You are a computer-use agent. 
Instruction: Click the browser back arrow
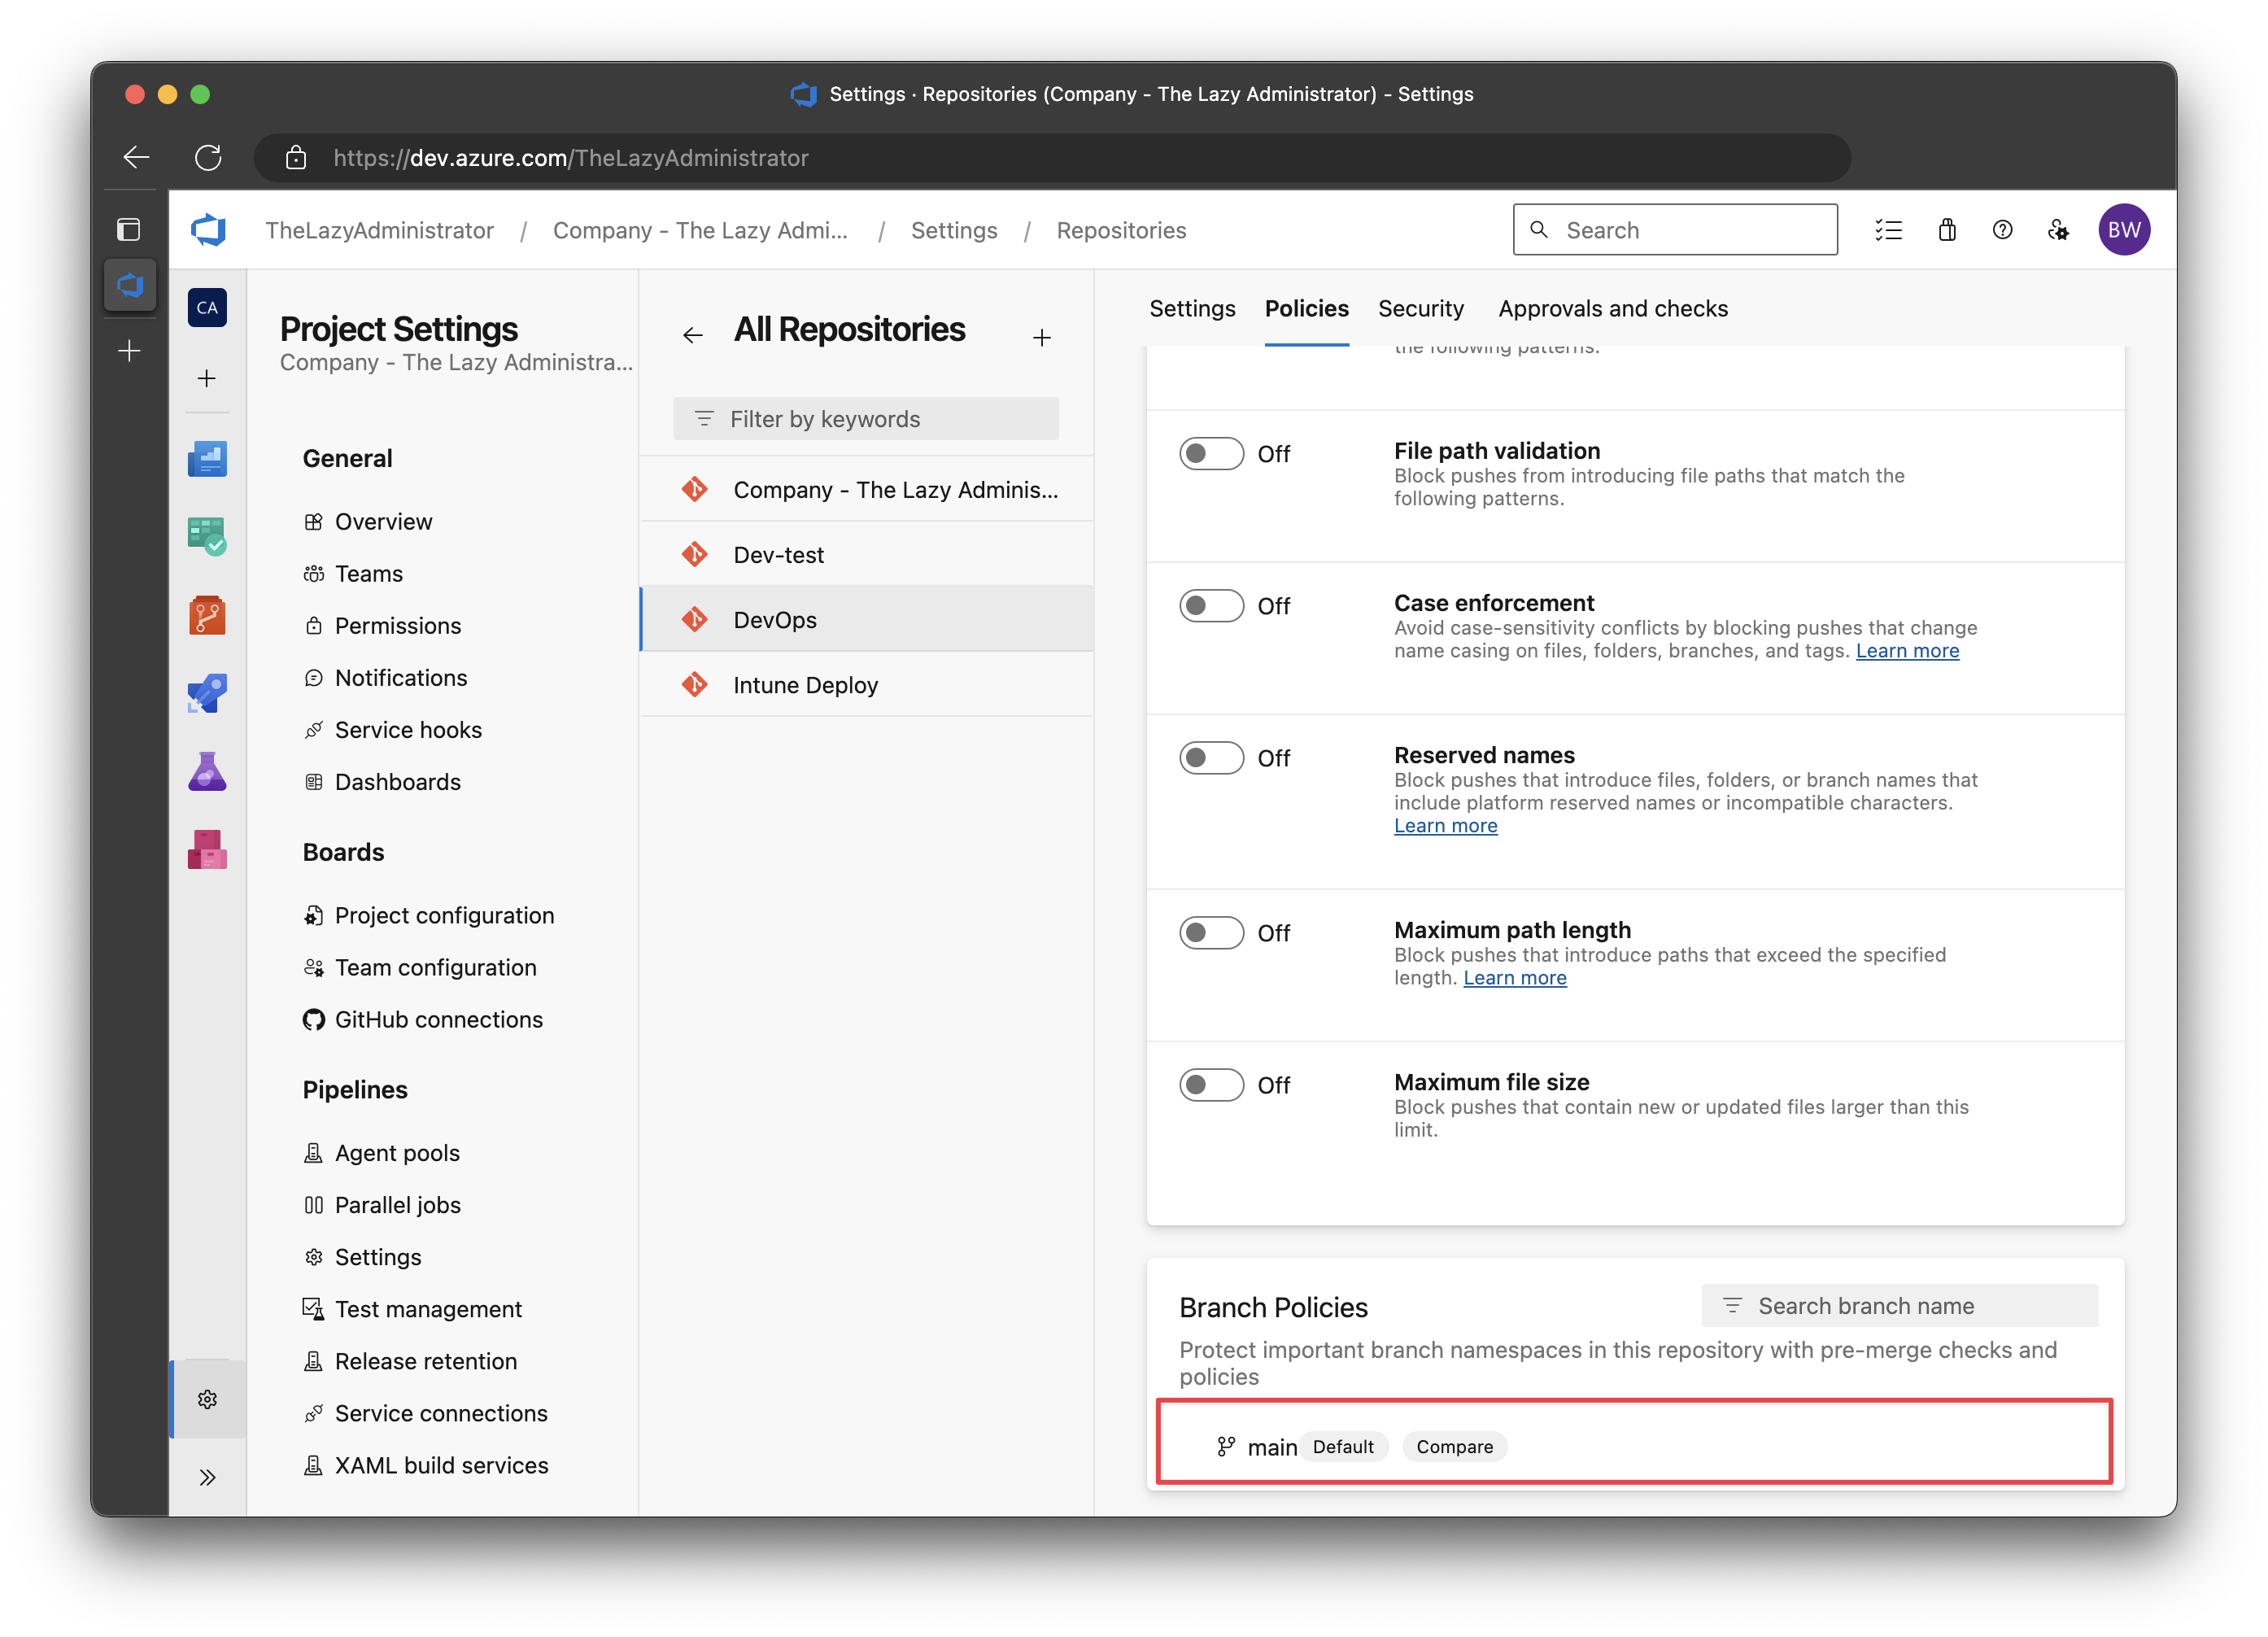[136, 157]
